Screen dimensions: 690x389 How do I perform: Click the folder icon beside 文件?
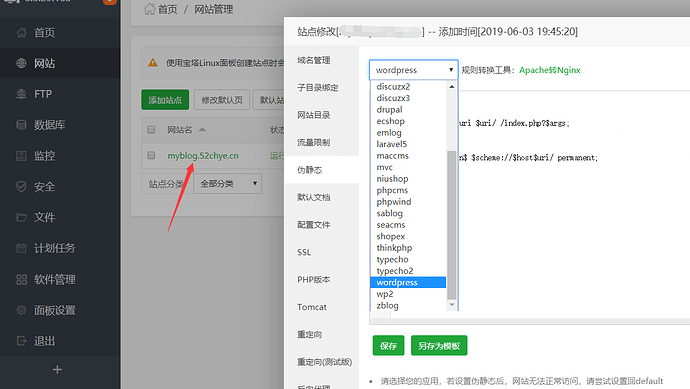coord(22,217)
